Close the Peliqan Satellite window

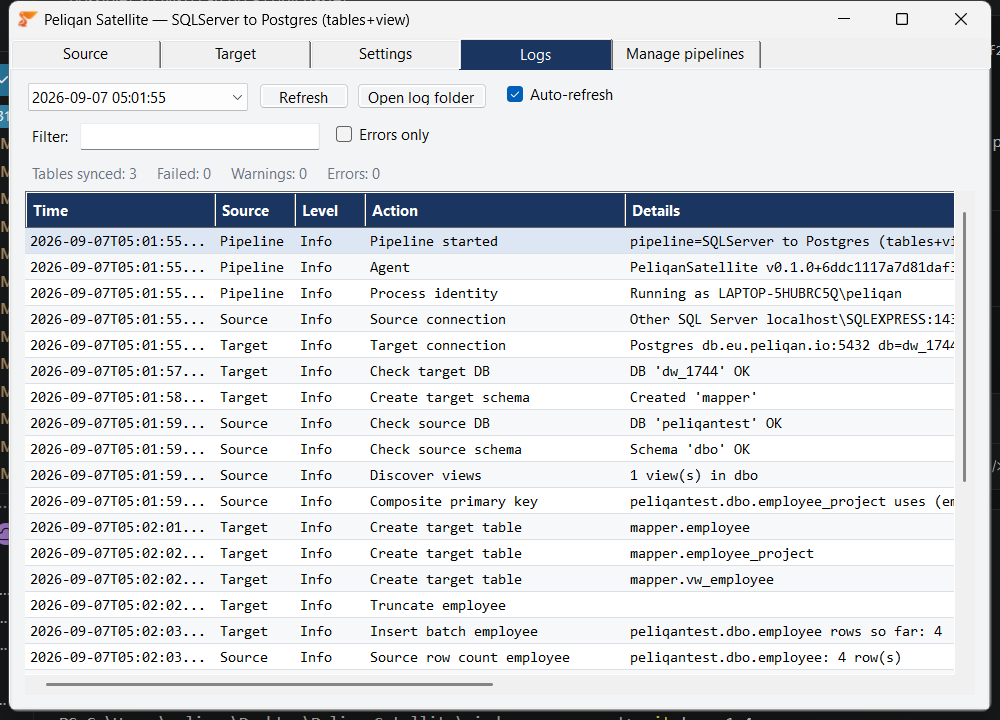pos(960,19)
